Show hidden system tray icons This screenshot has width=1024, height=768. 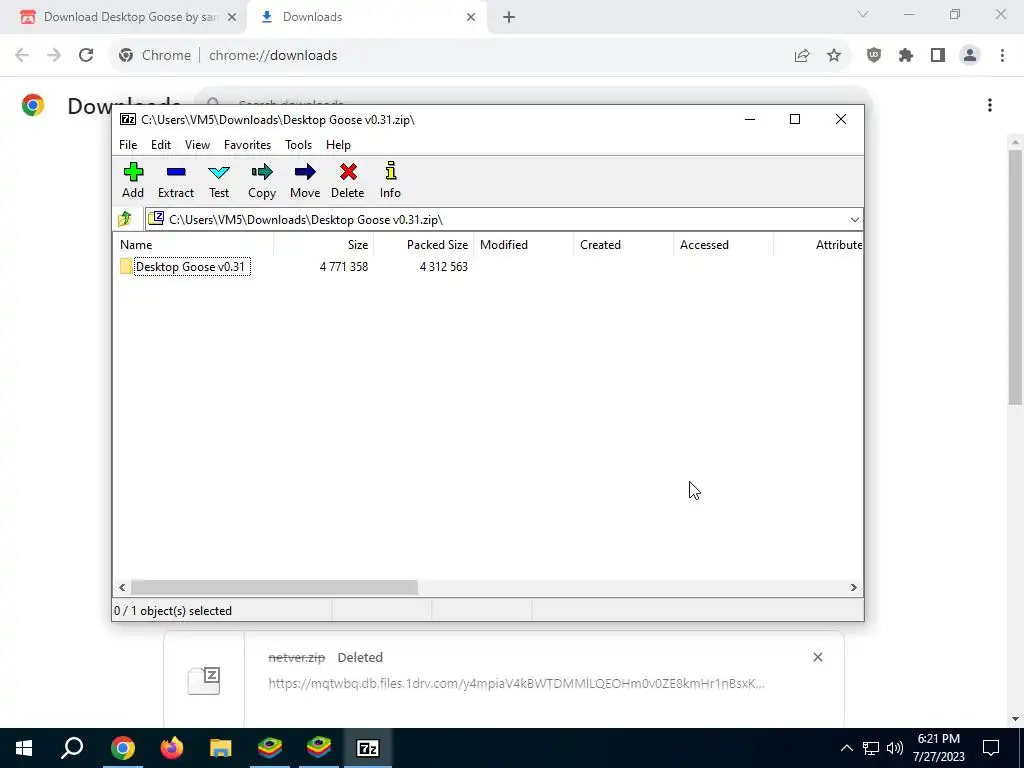point(846,748)
